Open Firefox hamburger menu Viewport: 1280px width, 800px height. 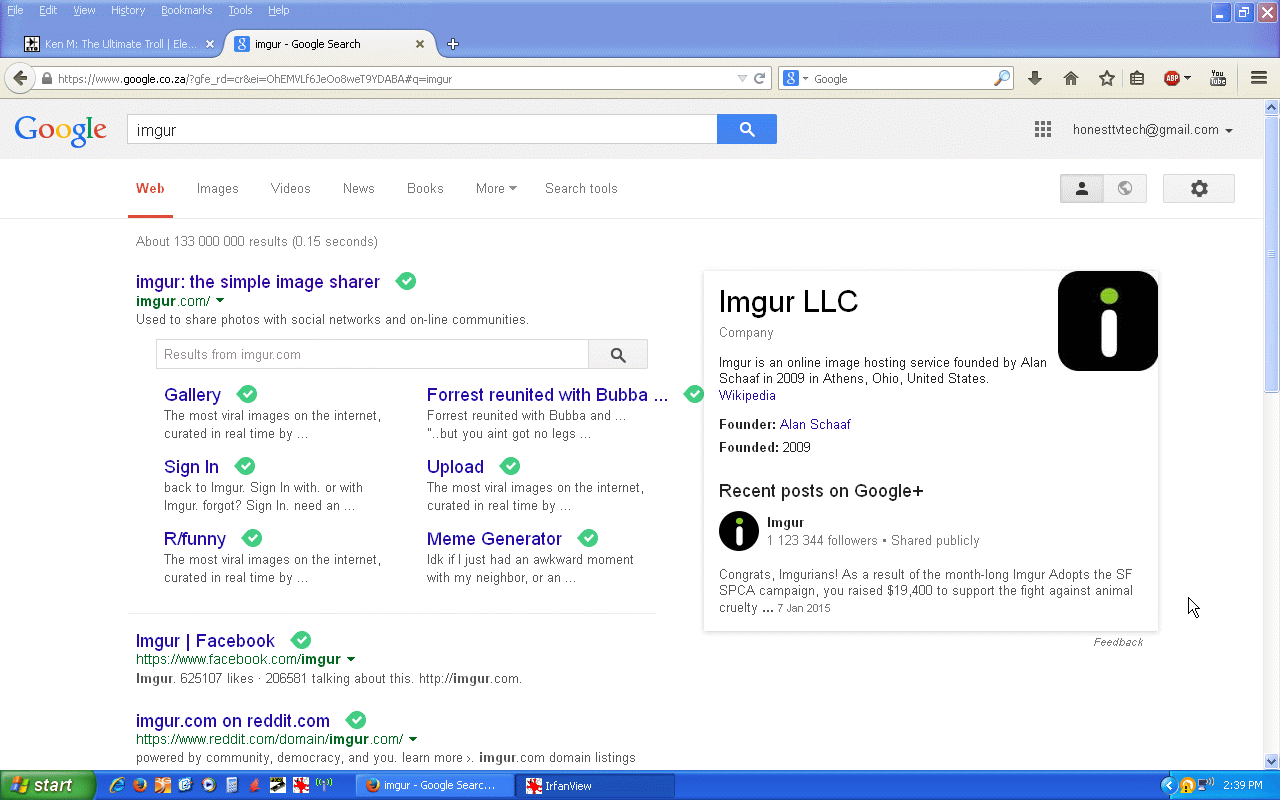pyautogui.click(x=1259, y=78)
